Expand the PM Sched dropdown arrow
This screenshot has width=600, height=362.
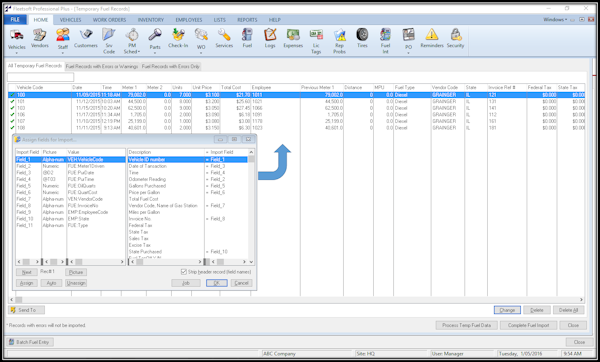pos(139,52)
